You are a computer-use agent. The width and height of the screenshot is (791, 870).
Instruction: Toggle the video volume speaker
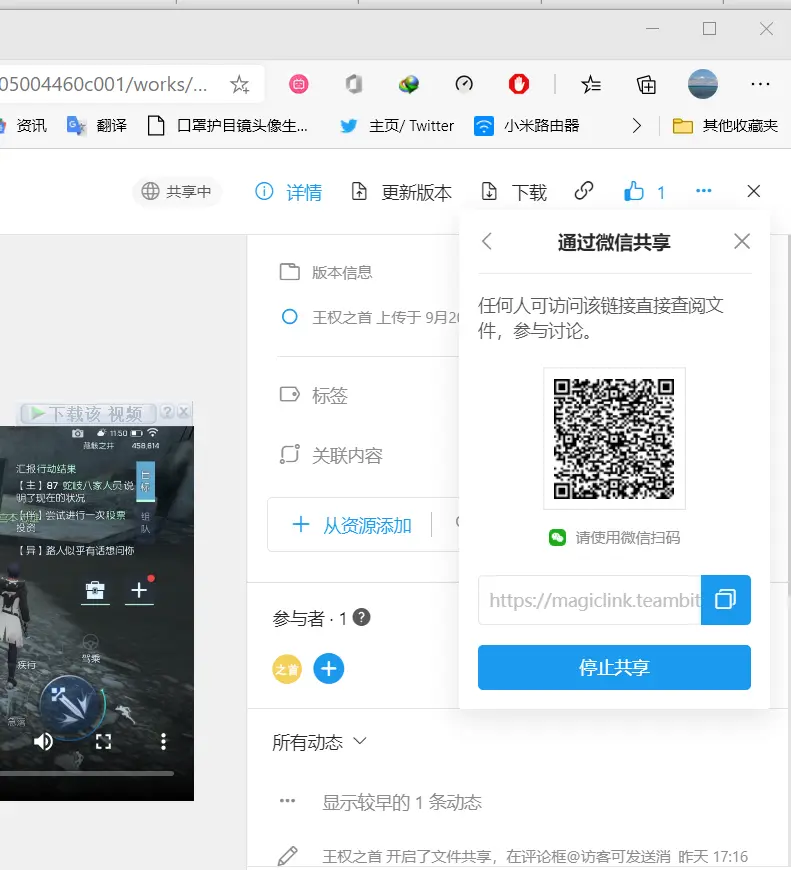tap(43, 741)
